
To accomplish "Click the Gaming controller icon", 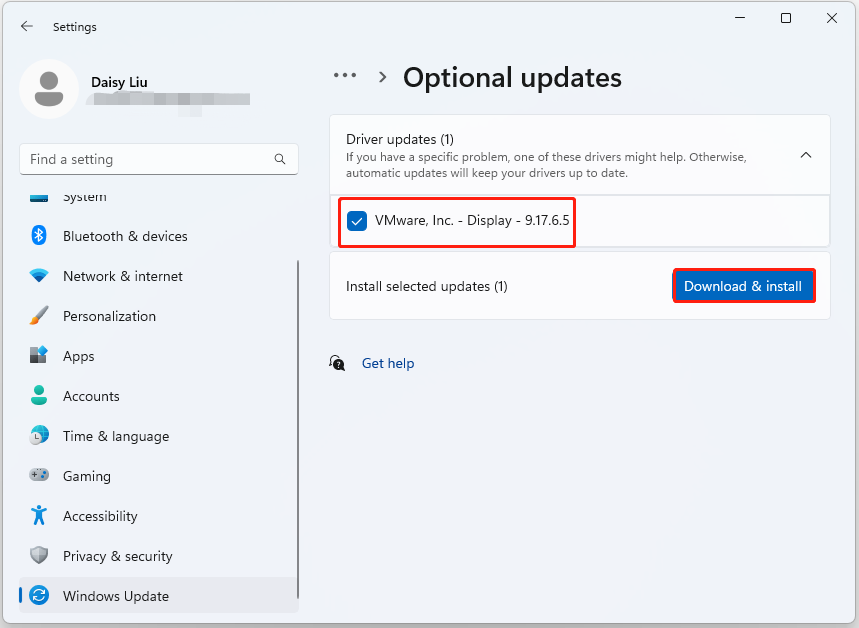I will tap(38, 475).
